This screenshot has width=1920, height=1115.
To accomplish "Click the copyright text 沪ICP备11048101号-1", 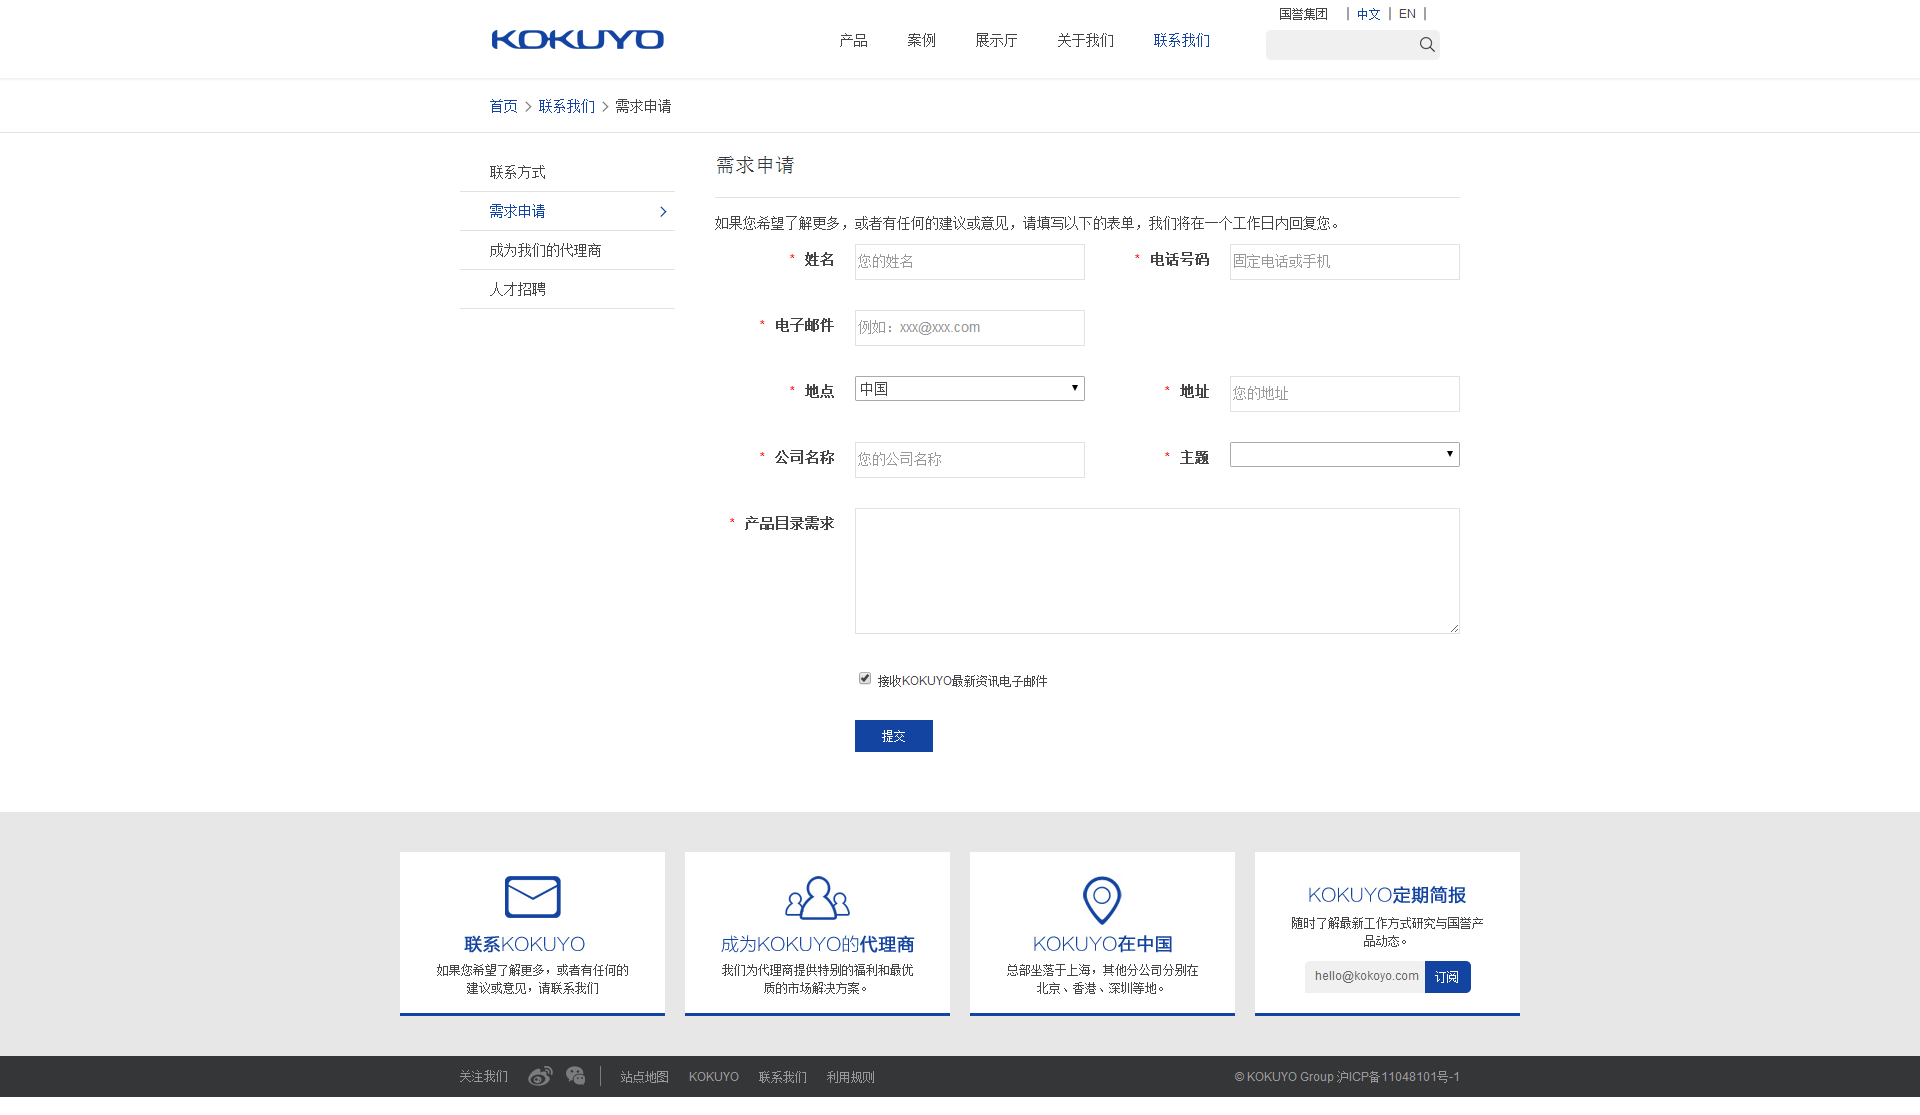I will coord(1398,1077).
